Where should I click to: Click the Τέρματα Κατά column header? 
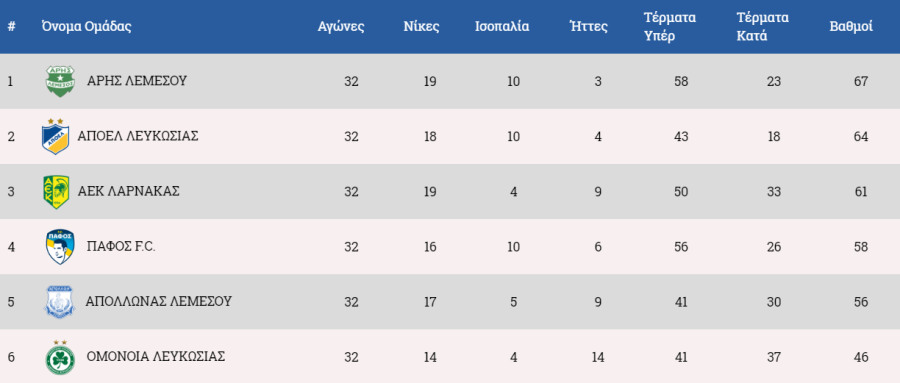point(763,27)
